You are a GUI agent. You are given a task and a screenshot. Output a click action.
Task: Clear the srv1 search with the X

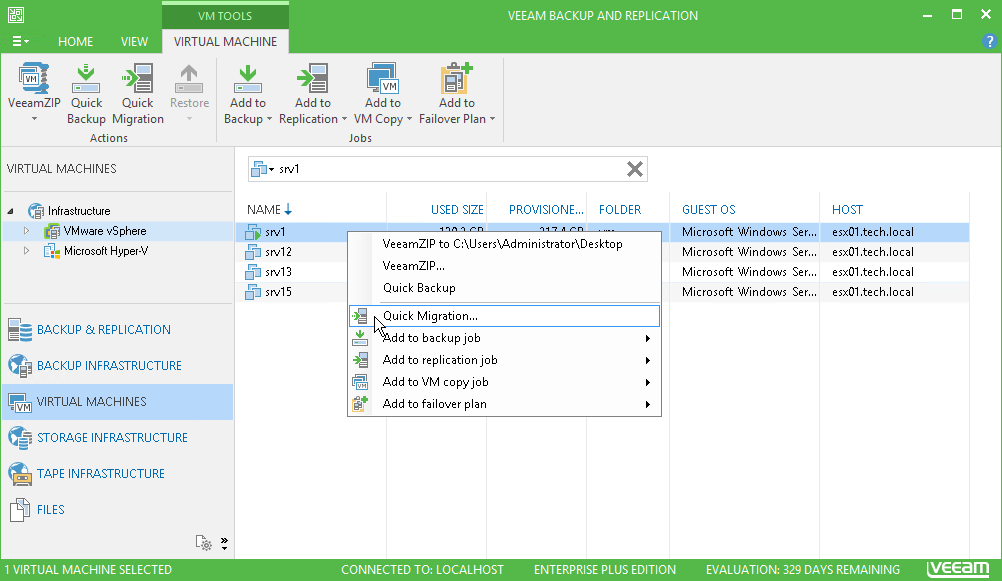click(635, 169)
